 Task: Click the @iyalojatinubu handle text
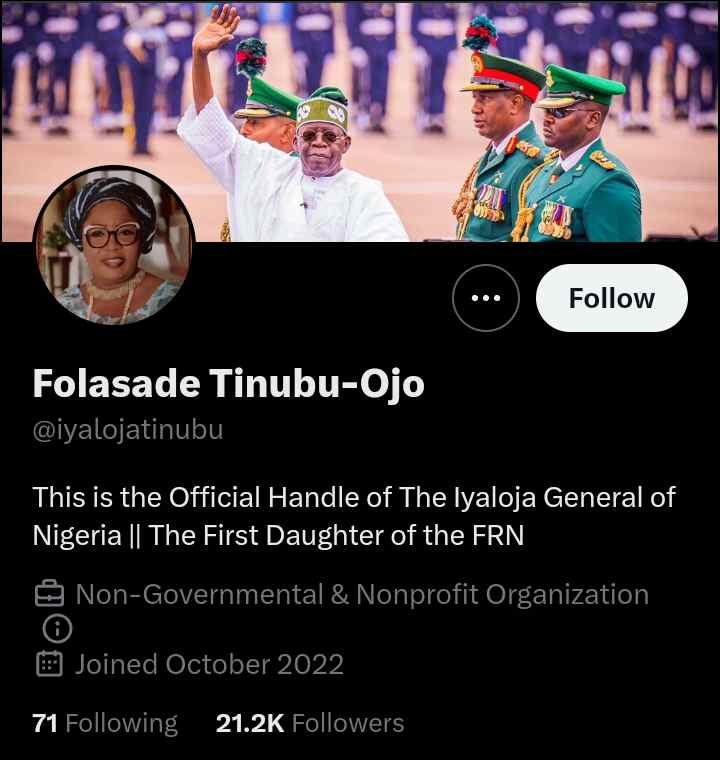click(x=128, y=430)
